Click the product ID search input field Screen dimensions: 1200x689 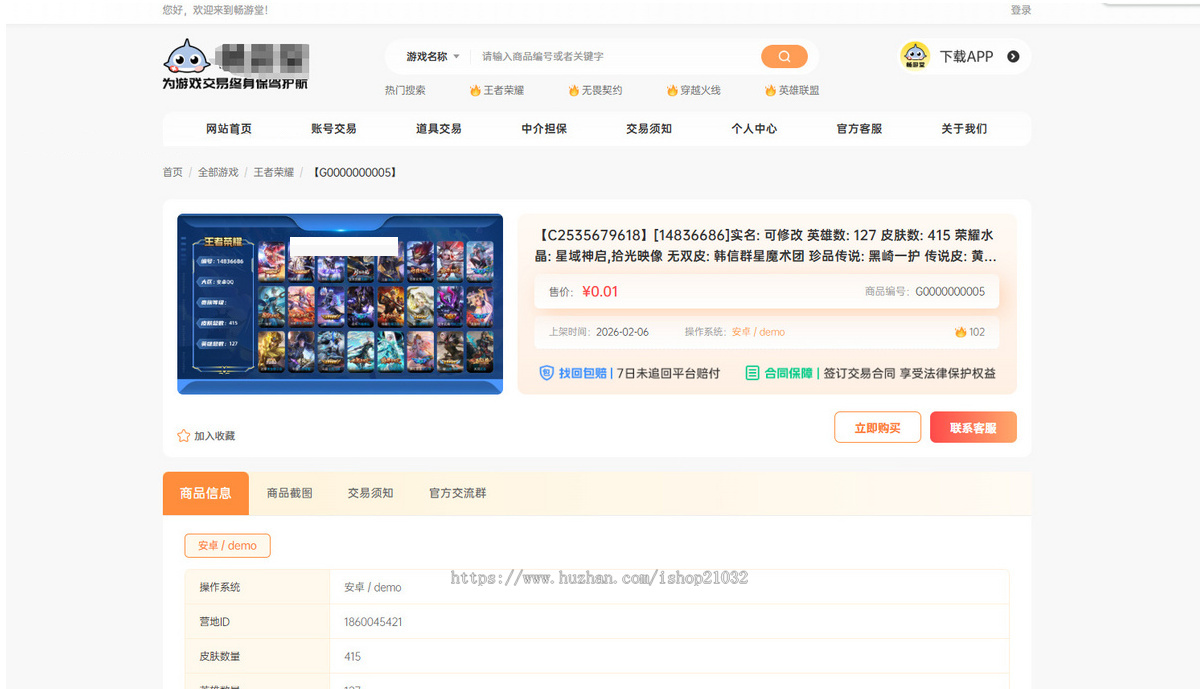pyautogui.click(x=615, y=57)
